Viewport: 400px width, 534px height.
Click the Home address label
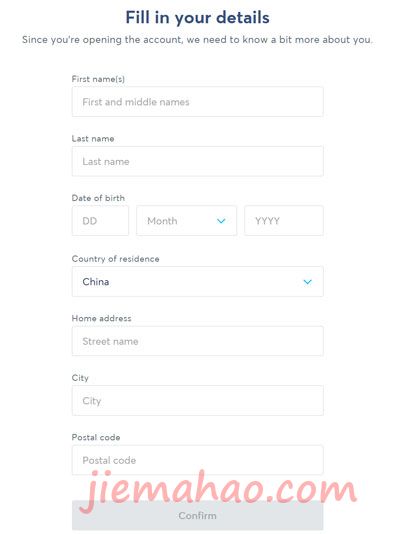(101, 318)
